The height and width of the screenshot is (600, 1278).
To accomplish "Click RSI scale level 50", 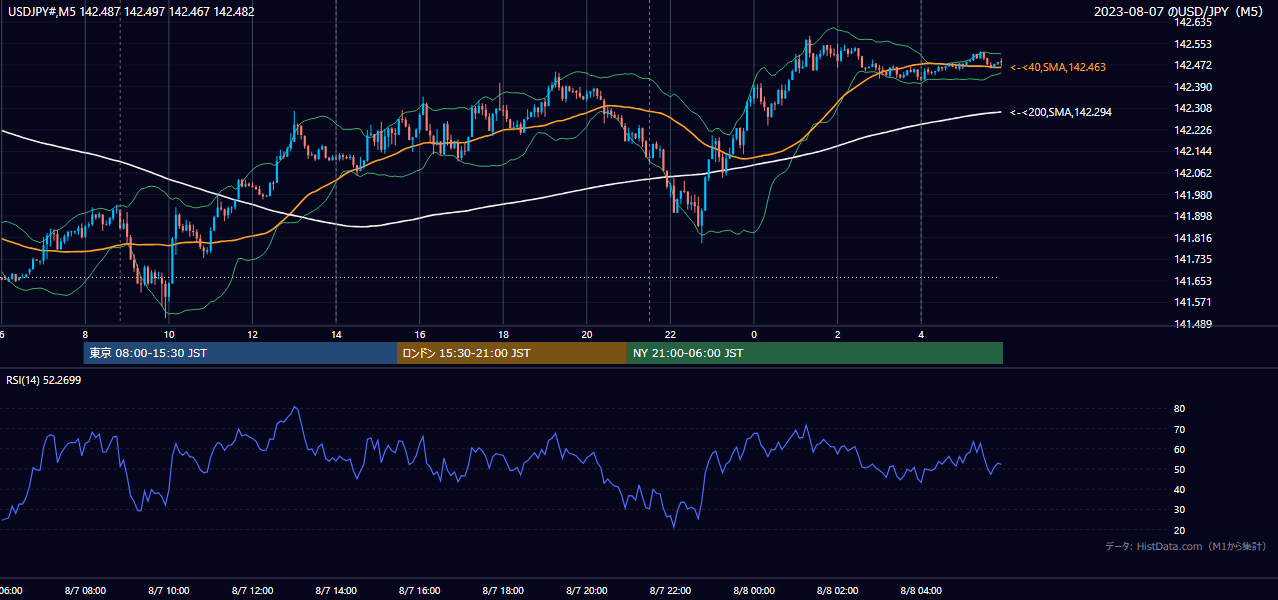I will 1179,469.
